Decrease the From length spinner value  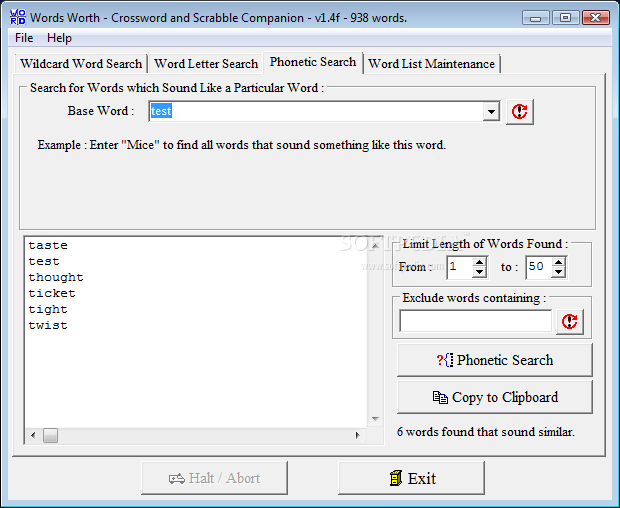[479, 272]
